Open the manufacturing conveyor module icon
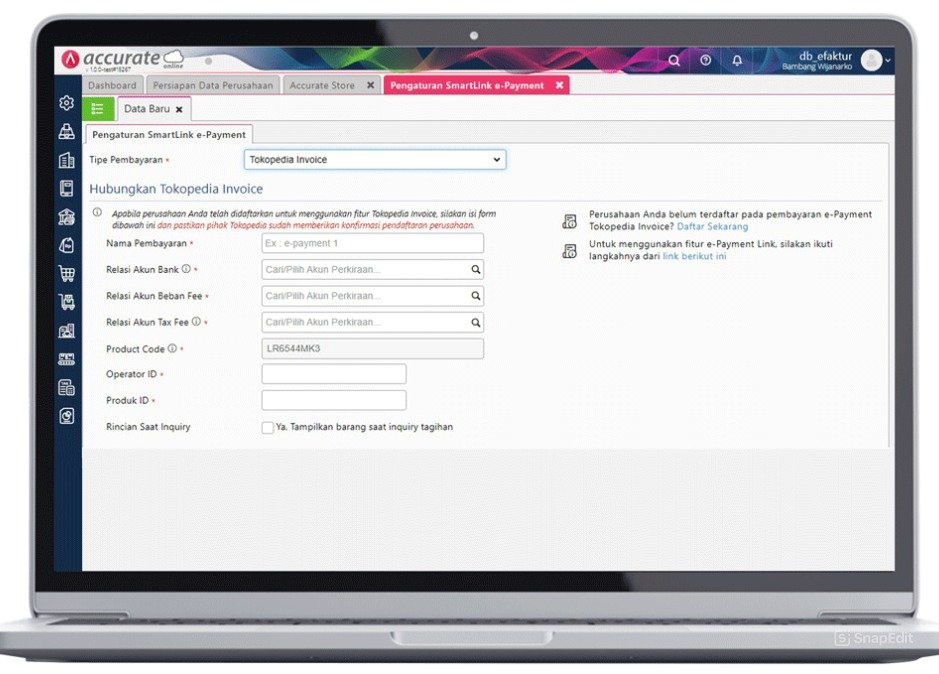Image resolution: width=939 pixels, height=674 pixels. pyautogui.click(x=66, y=359)
